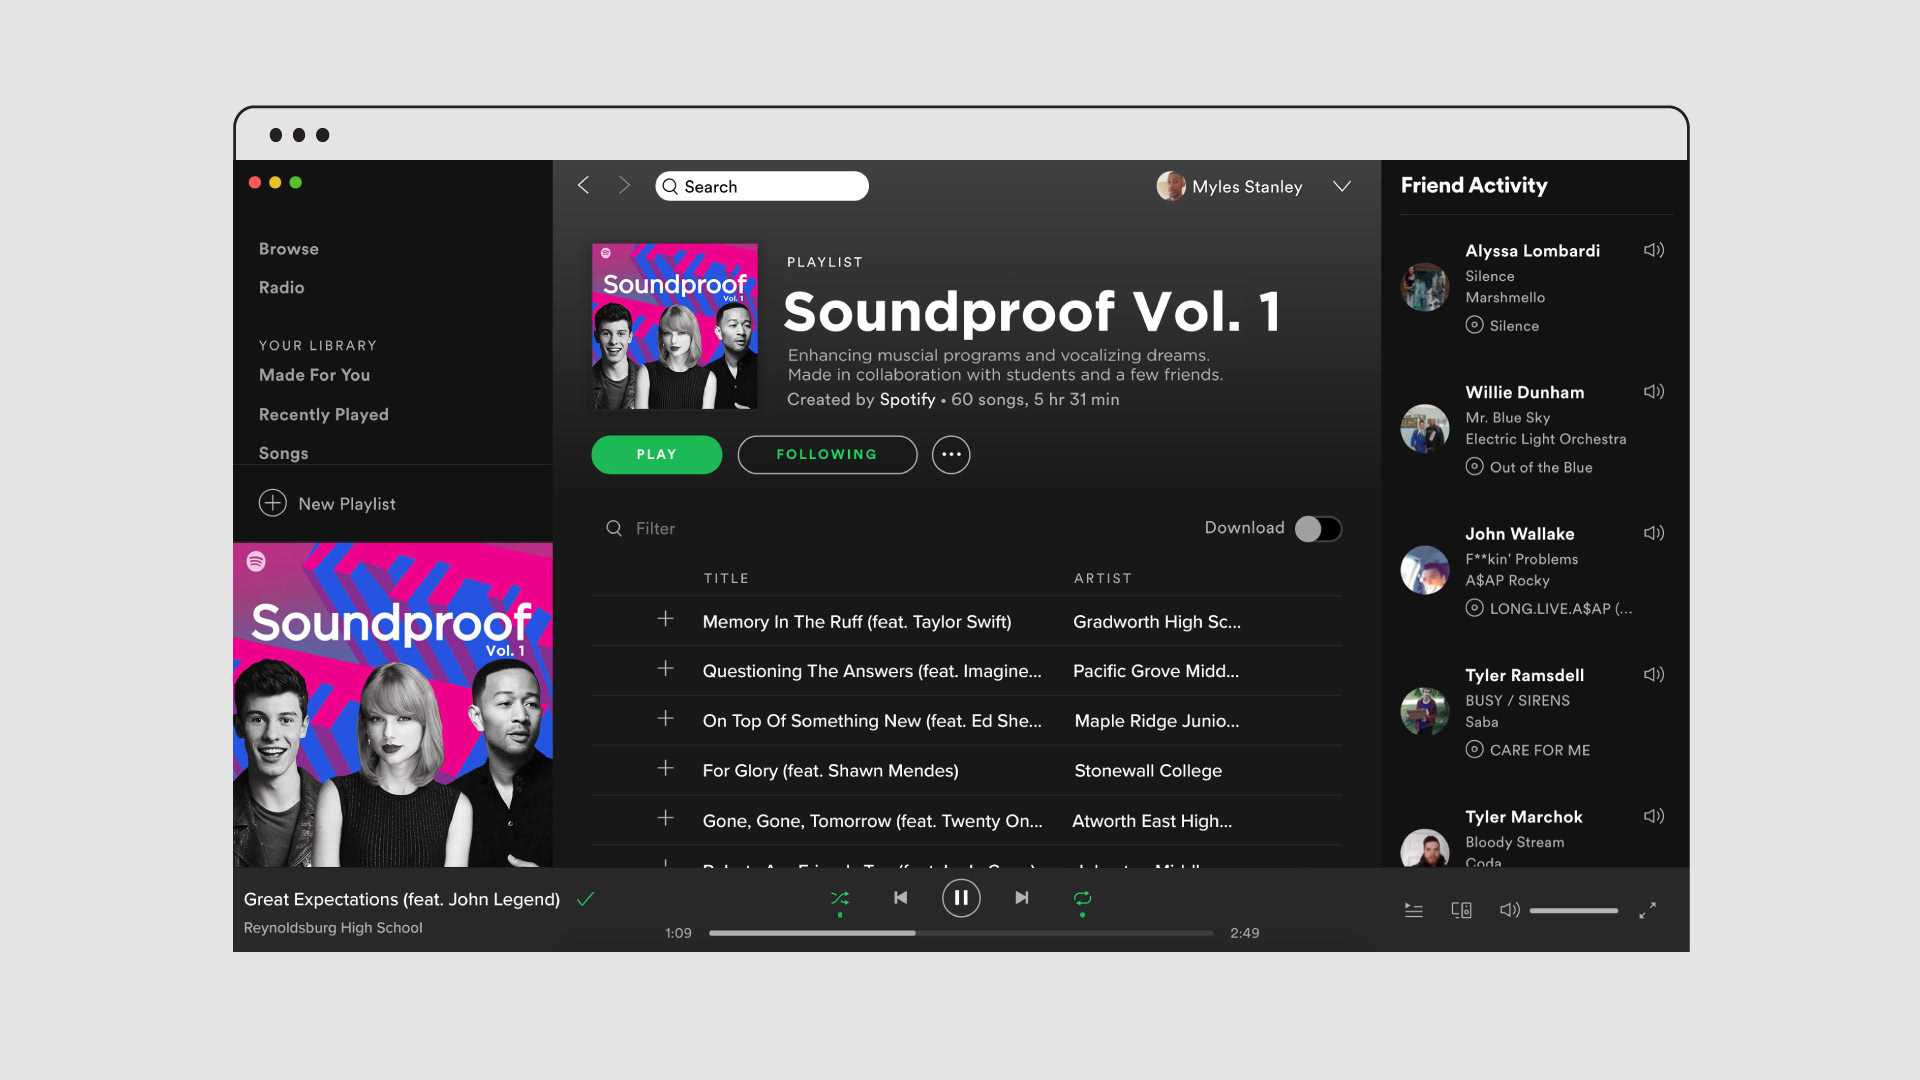1920x1080 pixels.
Task: Click the search magnifier icon
Action: (x=670, y=187)
